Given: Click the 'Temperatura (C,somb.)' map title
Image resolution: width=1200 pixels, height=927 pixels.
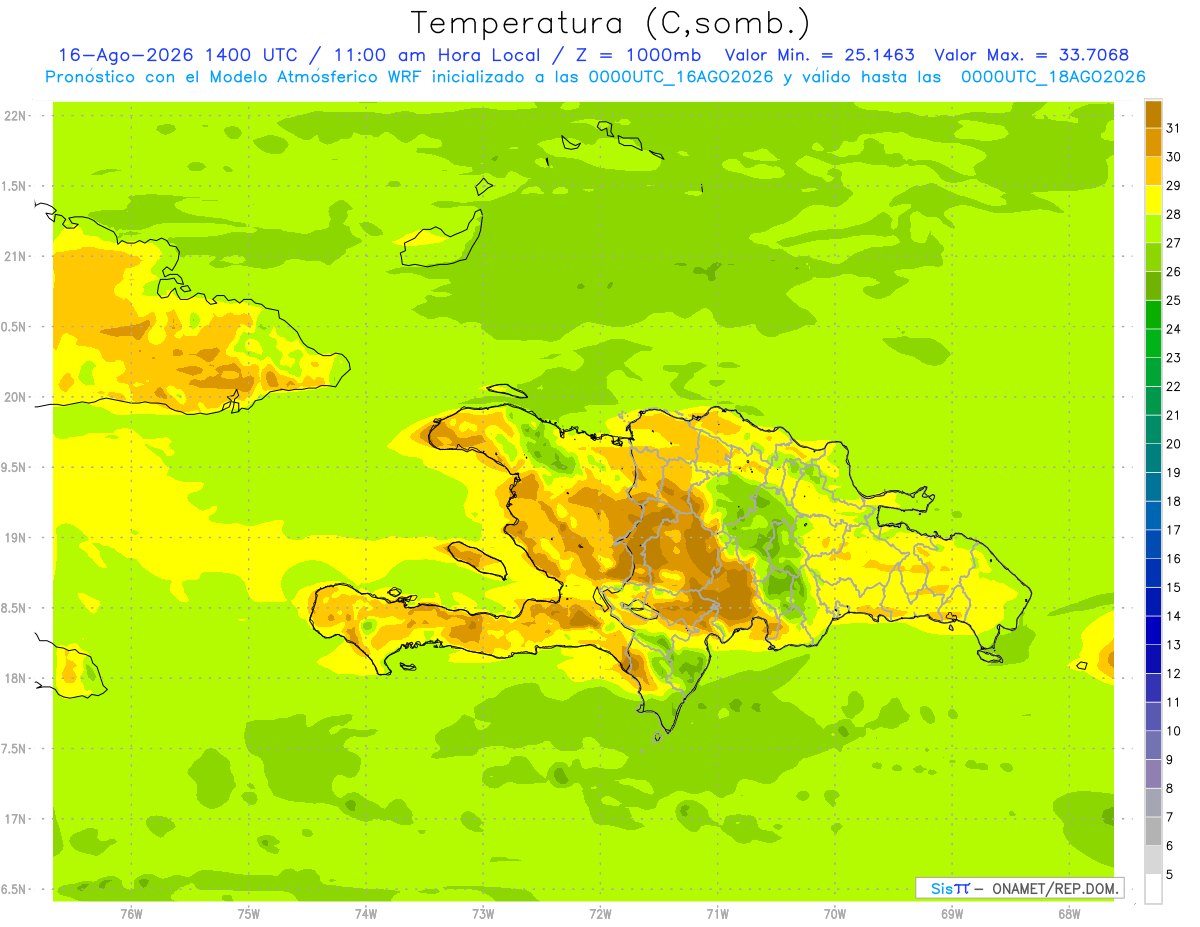Looking at the screenshot, I should coord(611,23).
